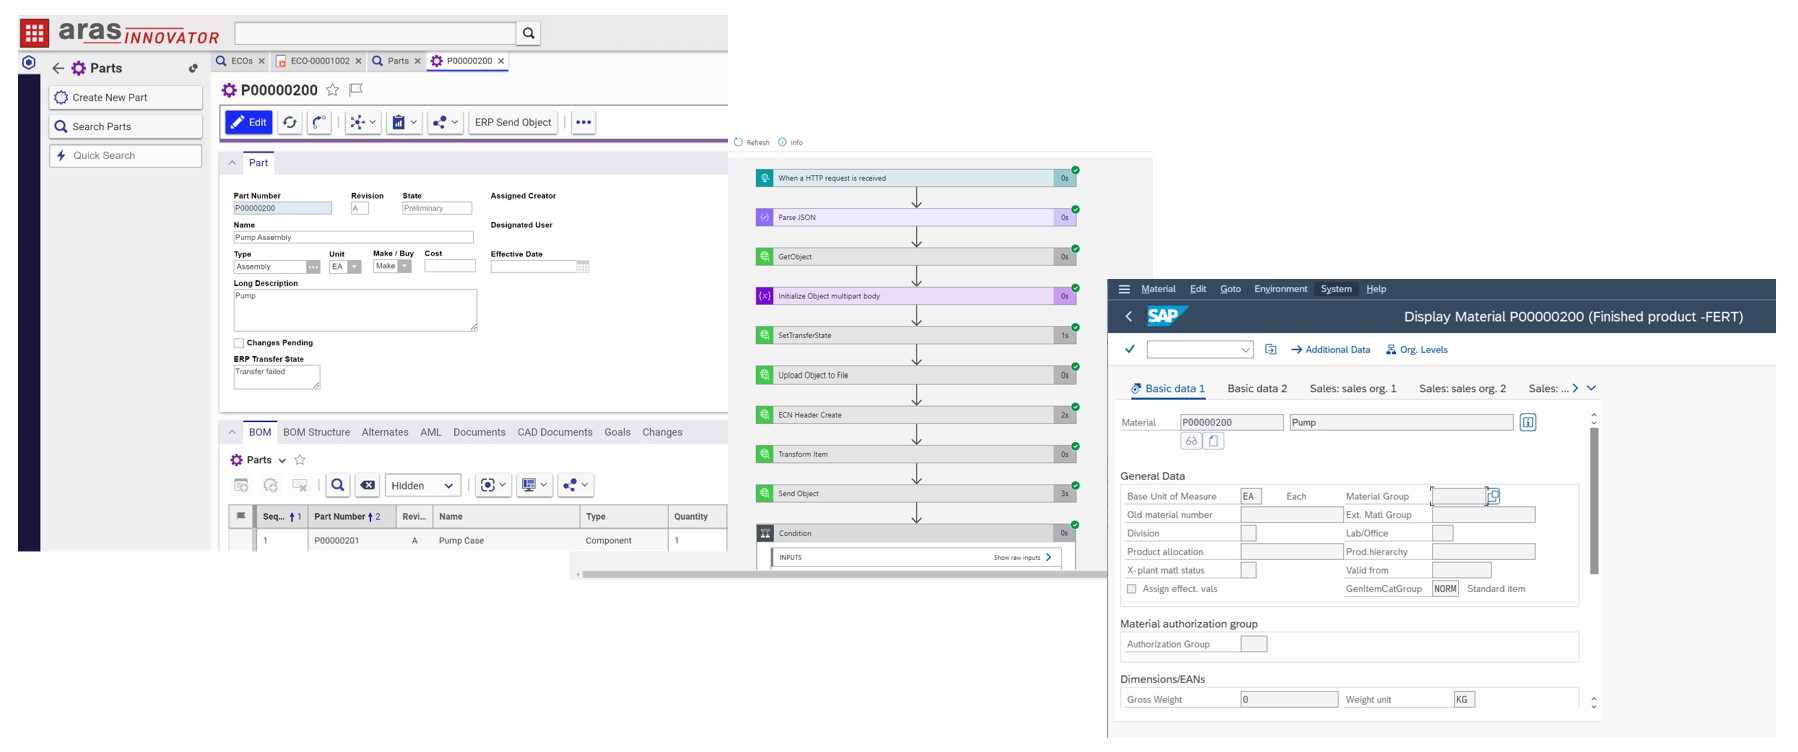This screenshot has width=1798, height=752.
Task: Click the green checkmark in SAP toolbar
Action: coord(1130,349)
